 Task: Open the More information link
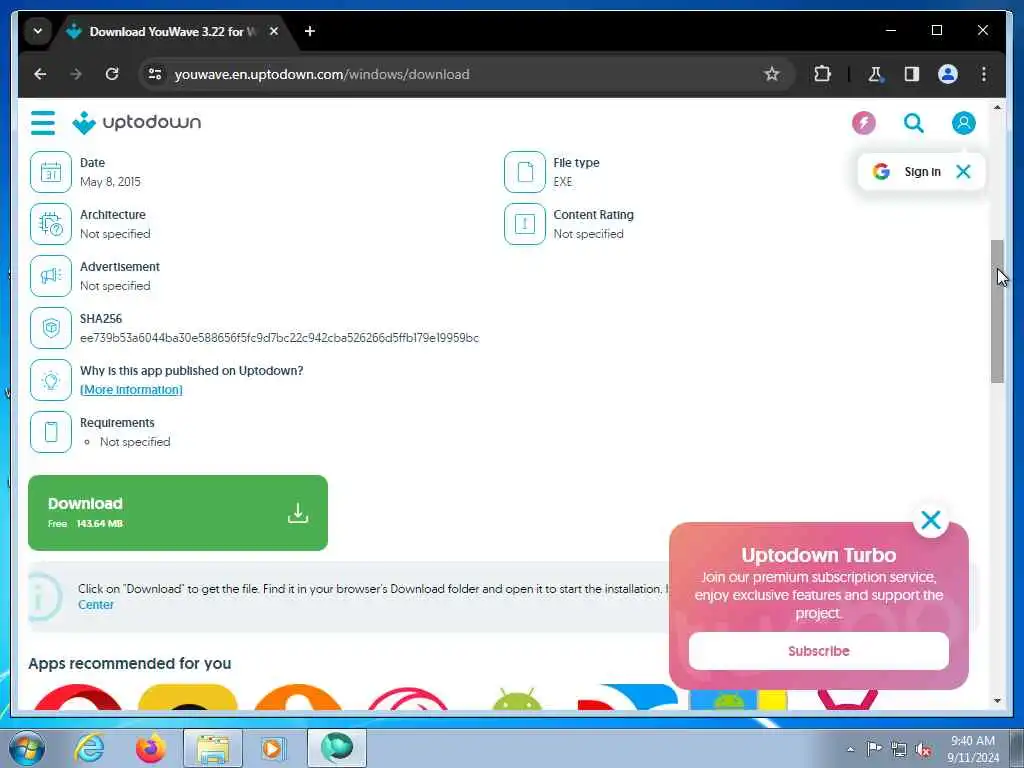(x=131, y=390)
